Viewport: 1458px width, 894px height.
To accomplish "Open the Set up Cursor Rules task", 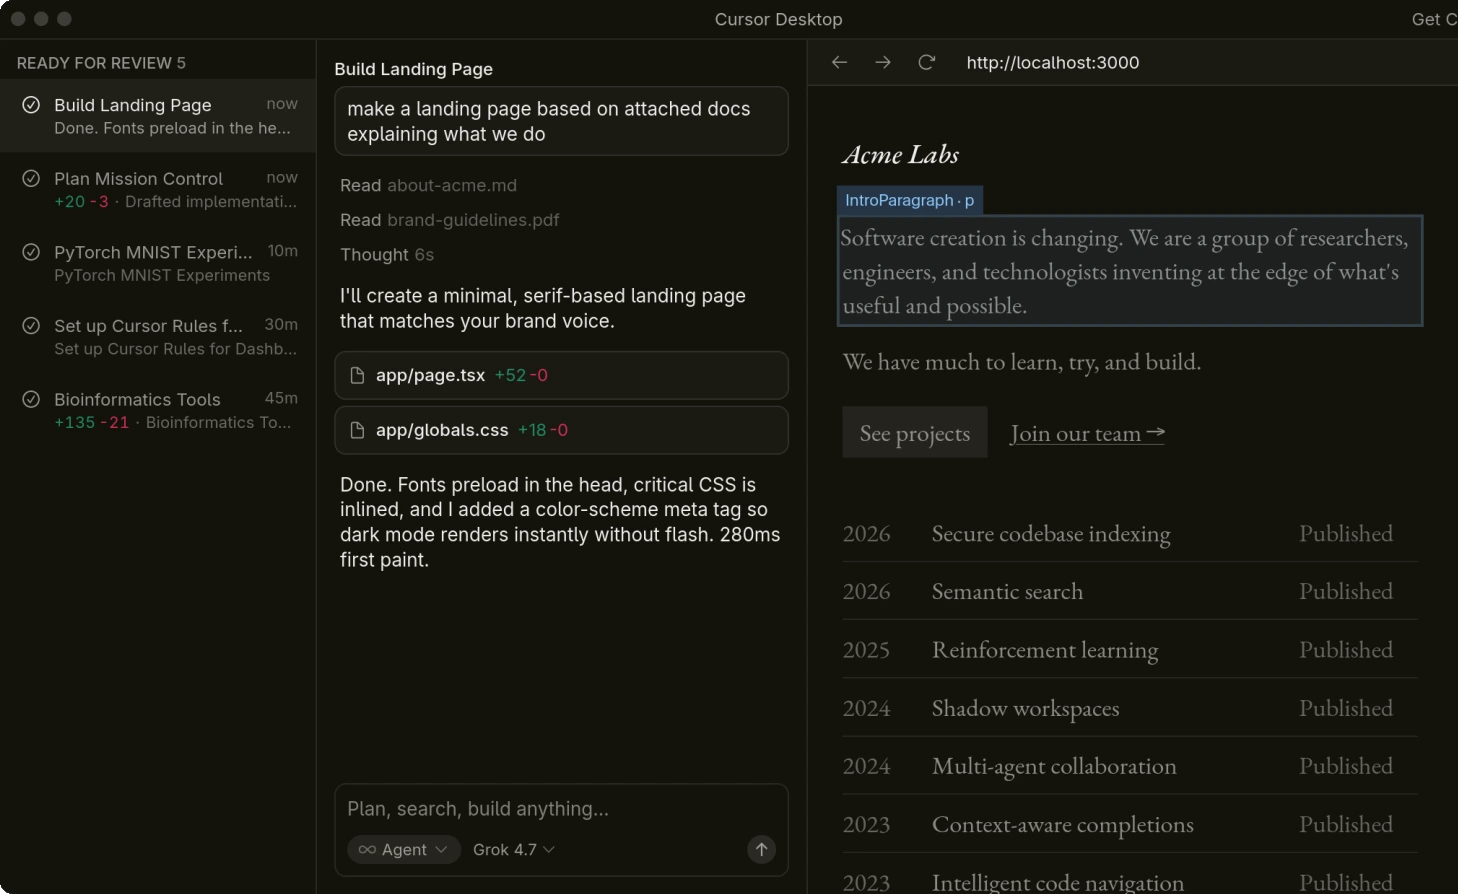I will tap(158, 336).
